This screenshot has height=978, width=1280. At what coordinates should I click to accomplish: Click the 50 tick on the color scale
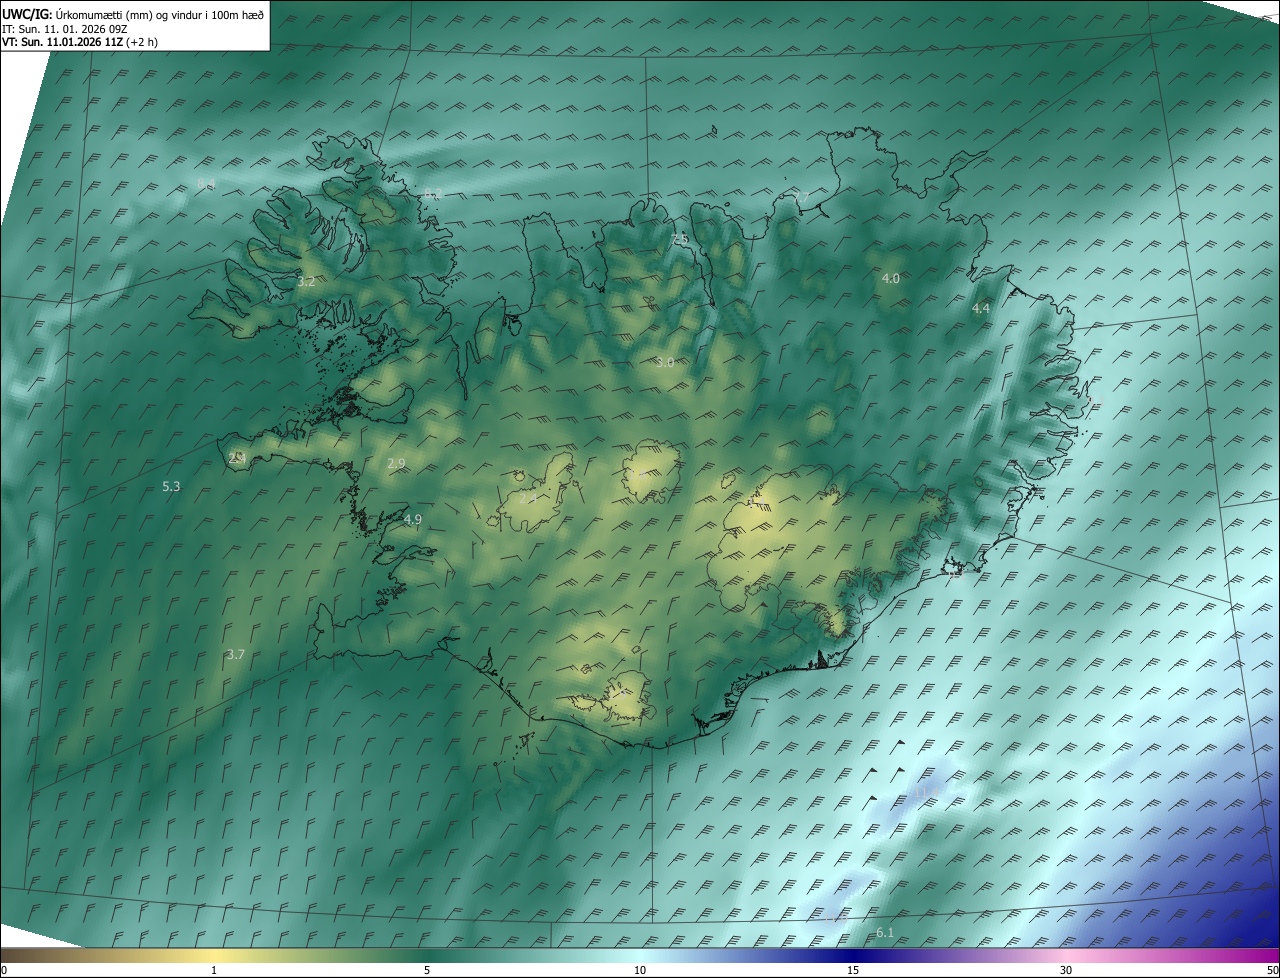click(x=1272, y=971)
